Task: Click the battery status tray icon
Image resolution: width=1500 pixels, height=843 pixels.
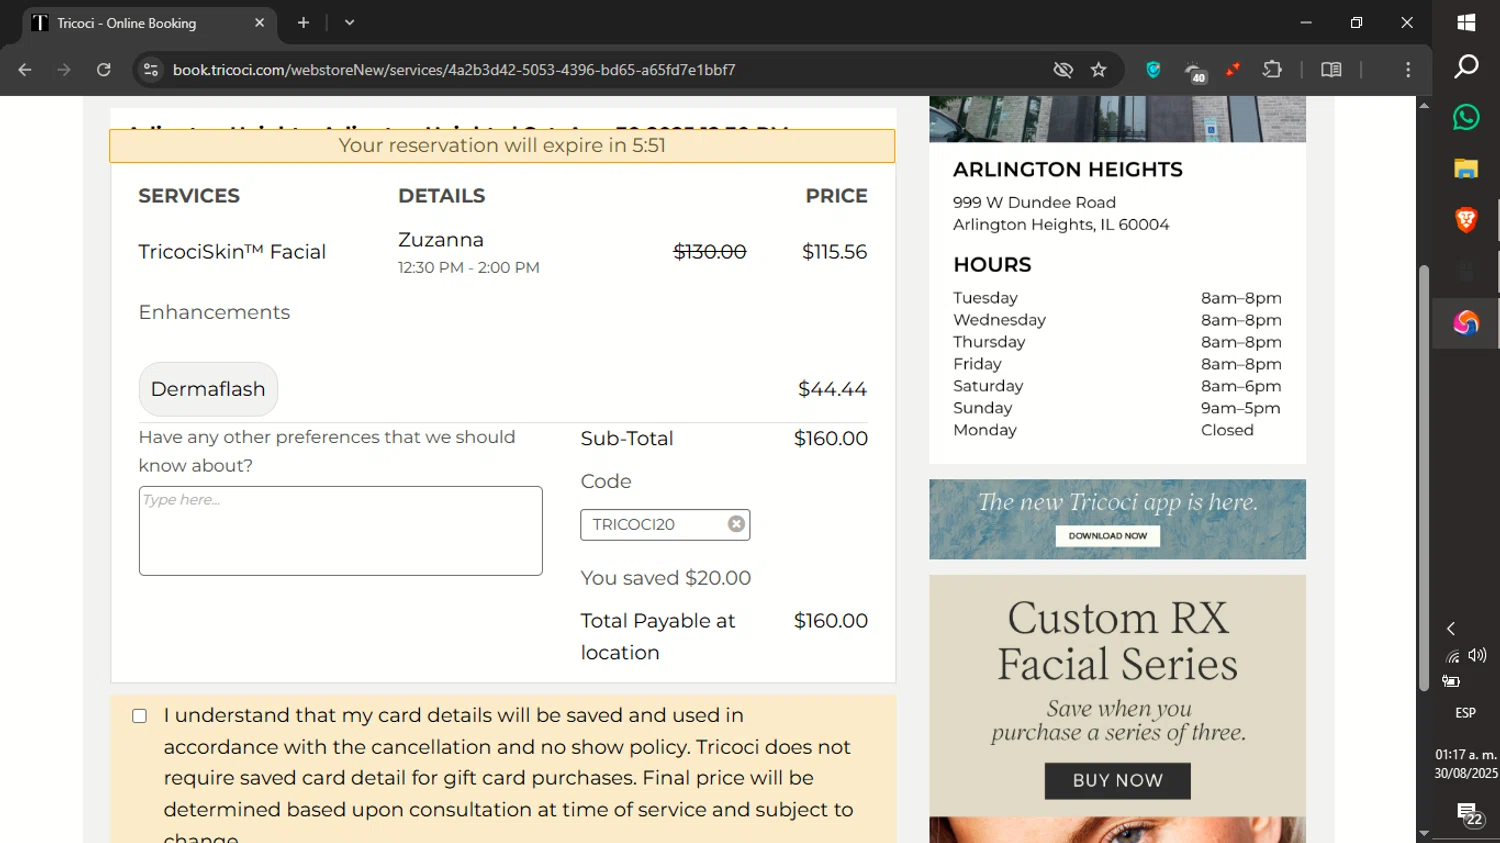Action: pyautogui.click(x=1451, y=682)
